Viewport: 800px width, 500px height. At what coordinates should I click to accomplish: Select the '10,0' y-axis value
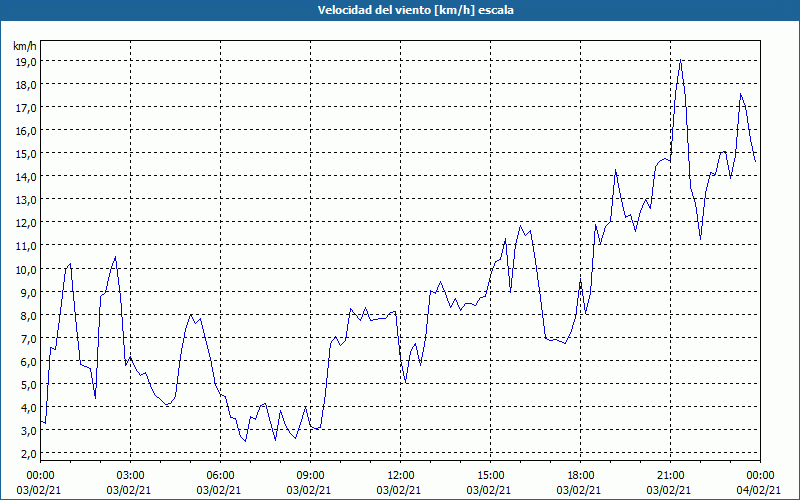point(26,269)
